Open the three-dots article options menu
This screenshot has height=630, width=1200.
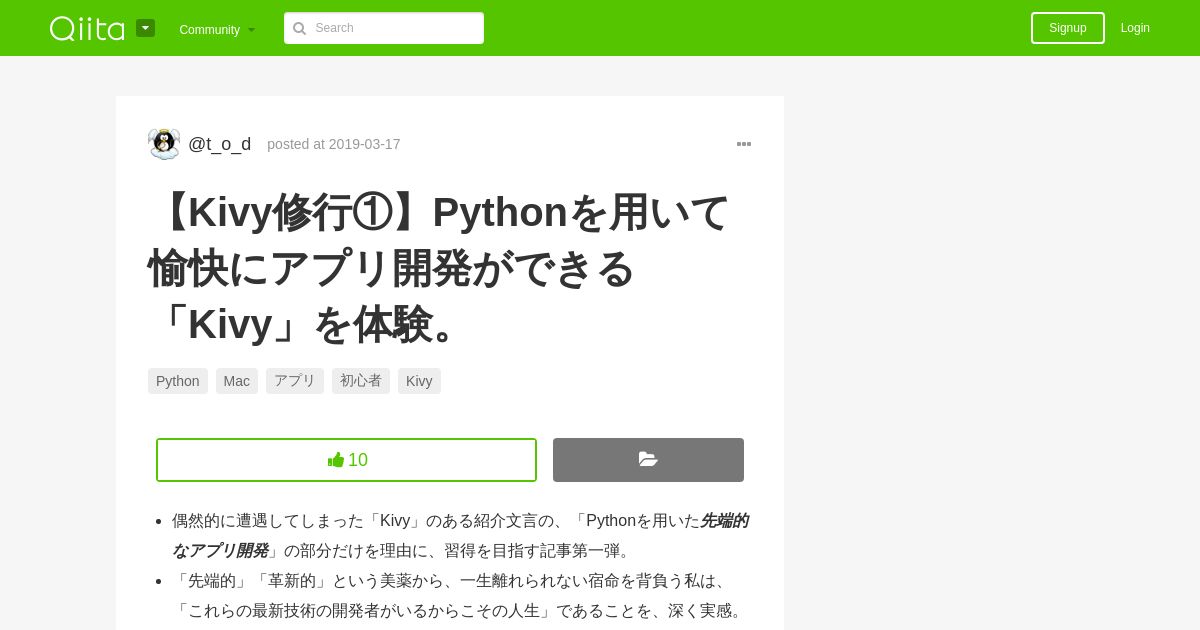(744, 144)
